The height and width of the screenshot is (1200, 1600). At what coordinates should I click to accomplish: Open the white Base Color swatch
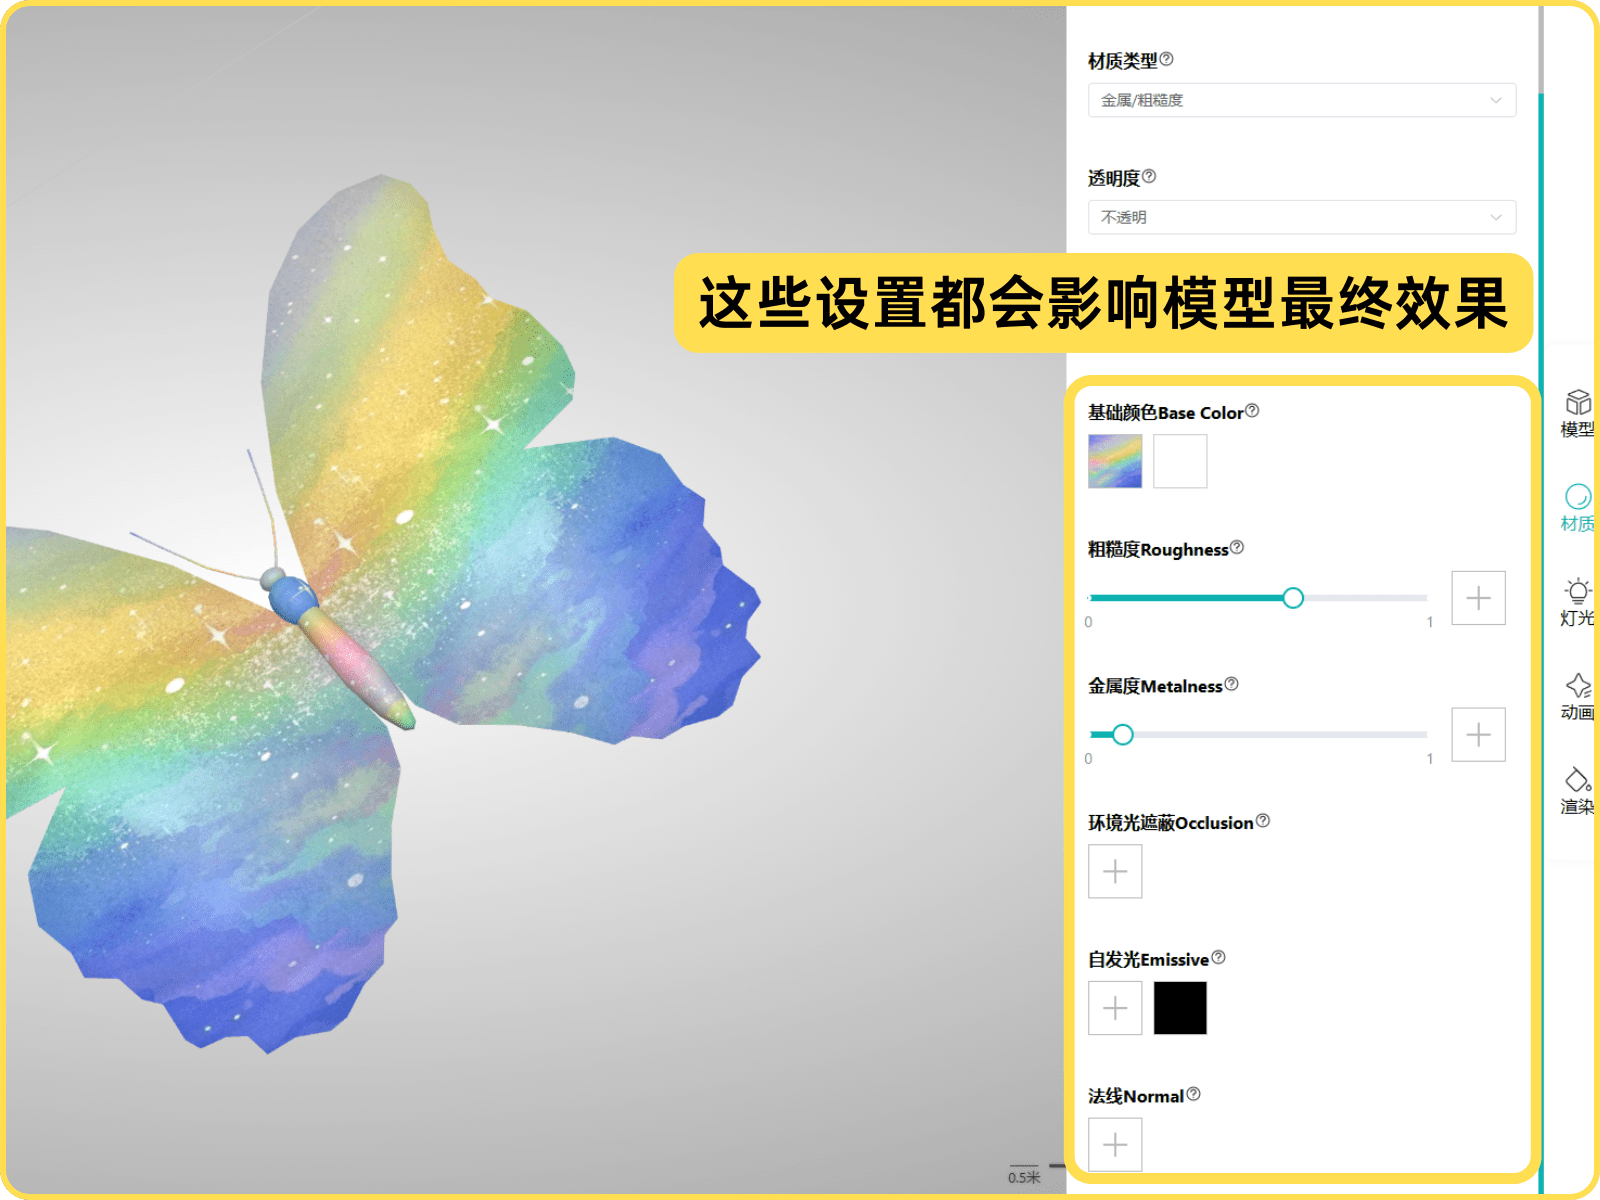1180,461
